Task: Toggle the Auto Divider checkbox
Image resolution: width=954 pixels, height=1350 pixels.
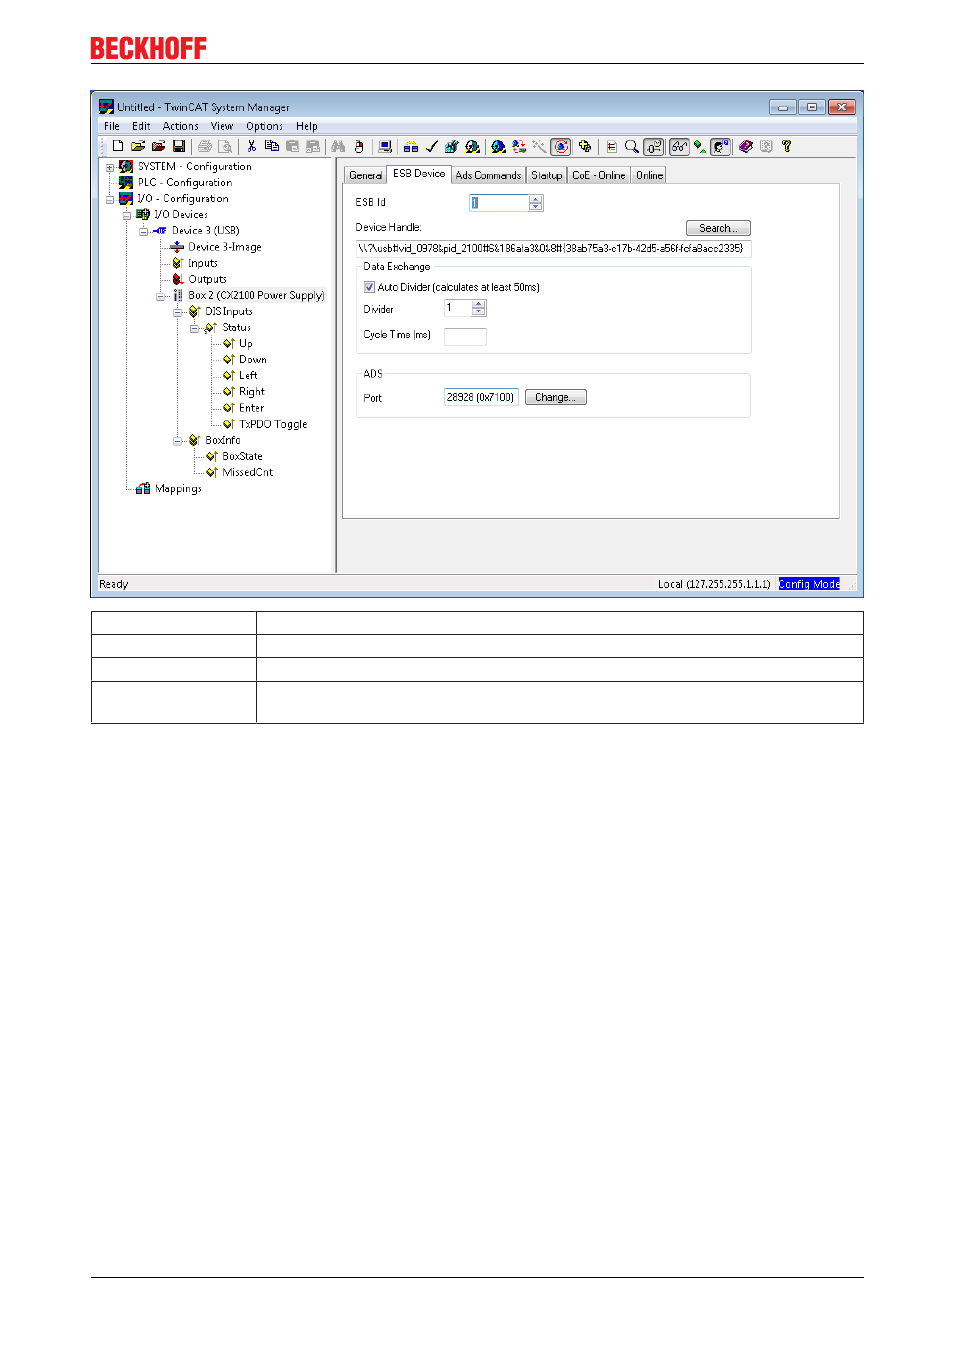Action: tap(369, 287)
